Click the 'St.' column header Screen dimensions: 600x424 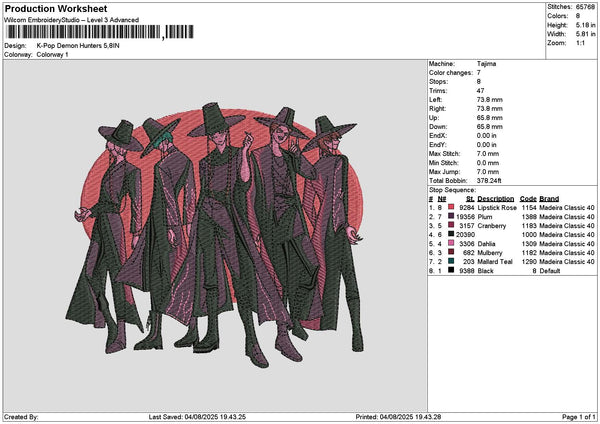(x=470, y=199)
